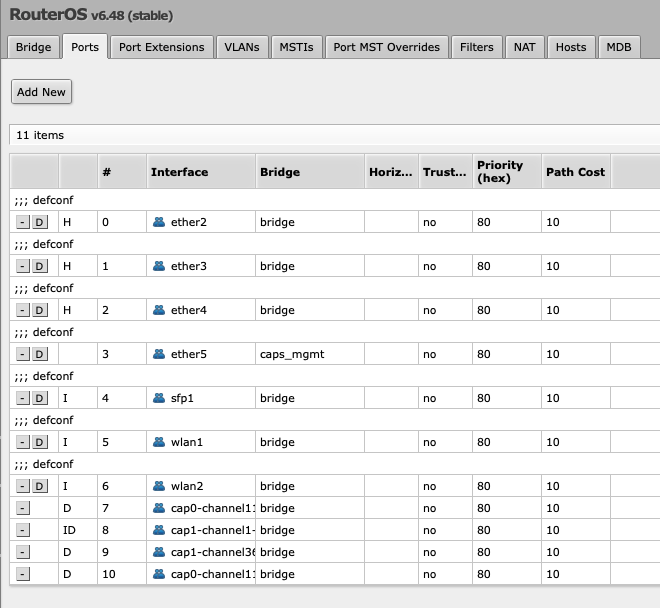Click the interface icon in row 7
Image resolution: width=660 pixels, height=608 pixels.
(x=159, y=508)
